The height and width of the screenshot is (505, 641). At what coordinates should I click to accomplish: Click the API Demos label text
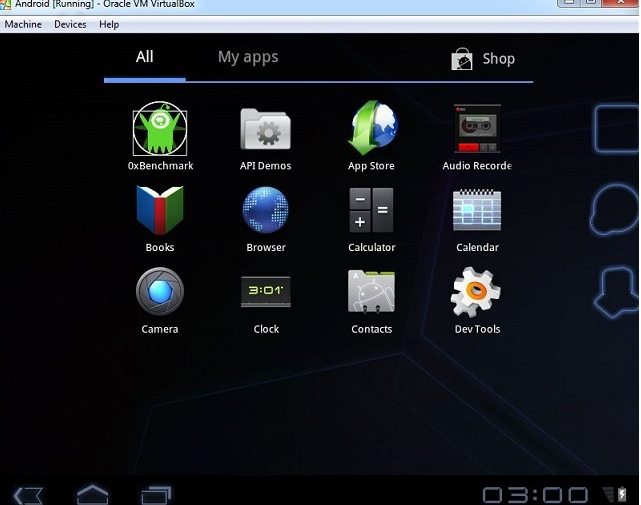tap(266, 166)
